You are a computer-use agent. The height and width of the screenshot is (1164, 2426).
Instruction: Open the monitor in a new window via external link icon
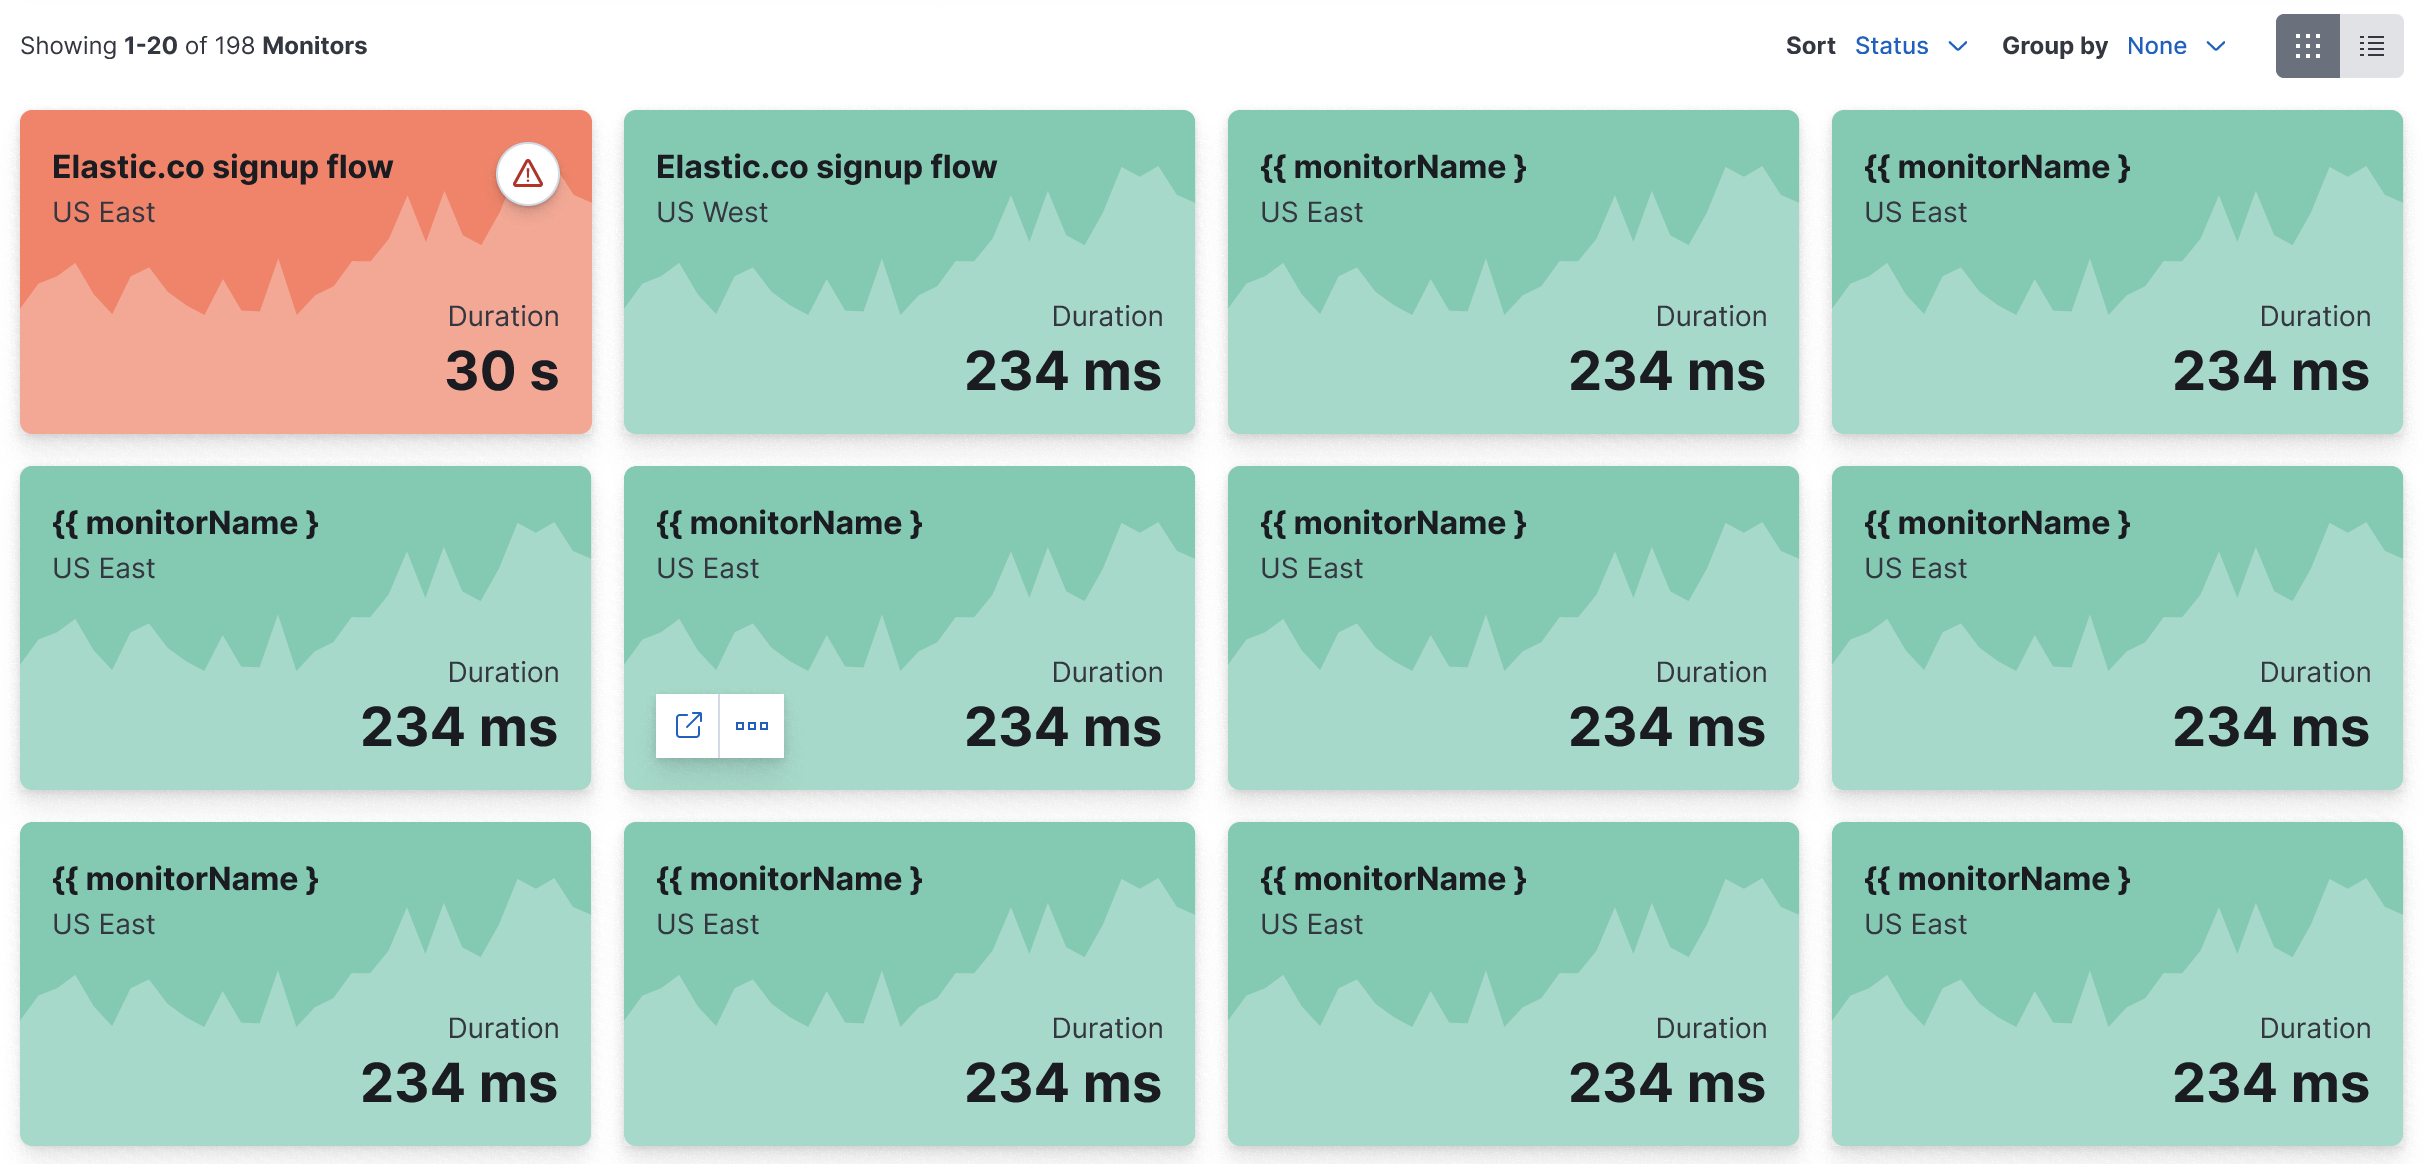[687, 725]
